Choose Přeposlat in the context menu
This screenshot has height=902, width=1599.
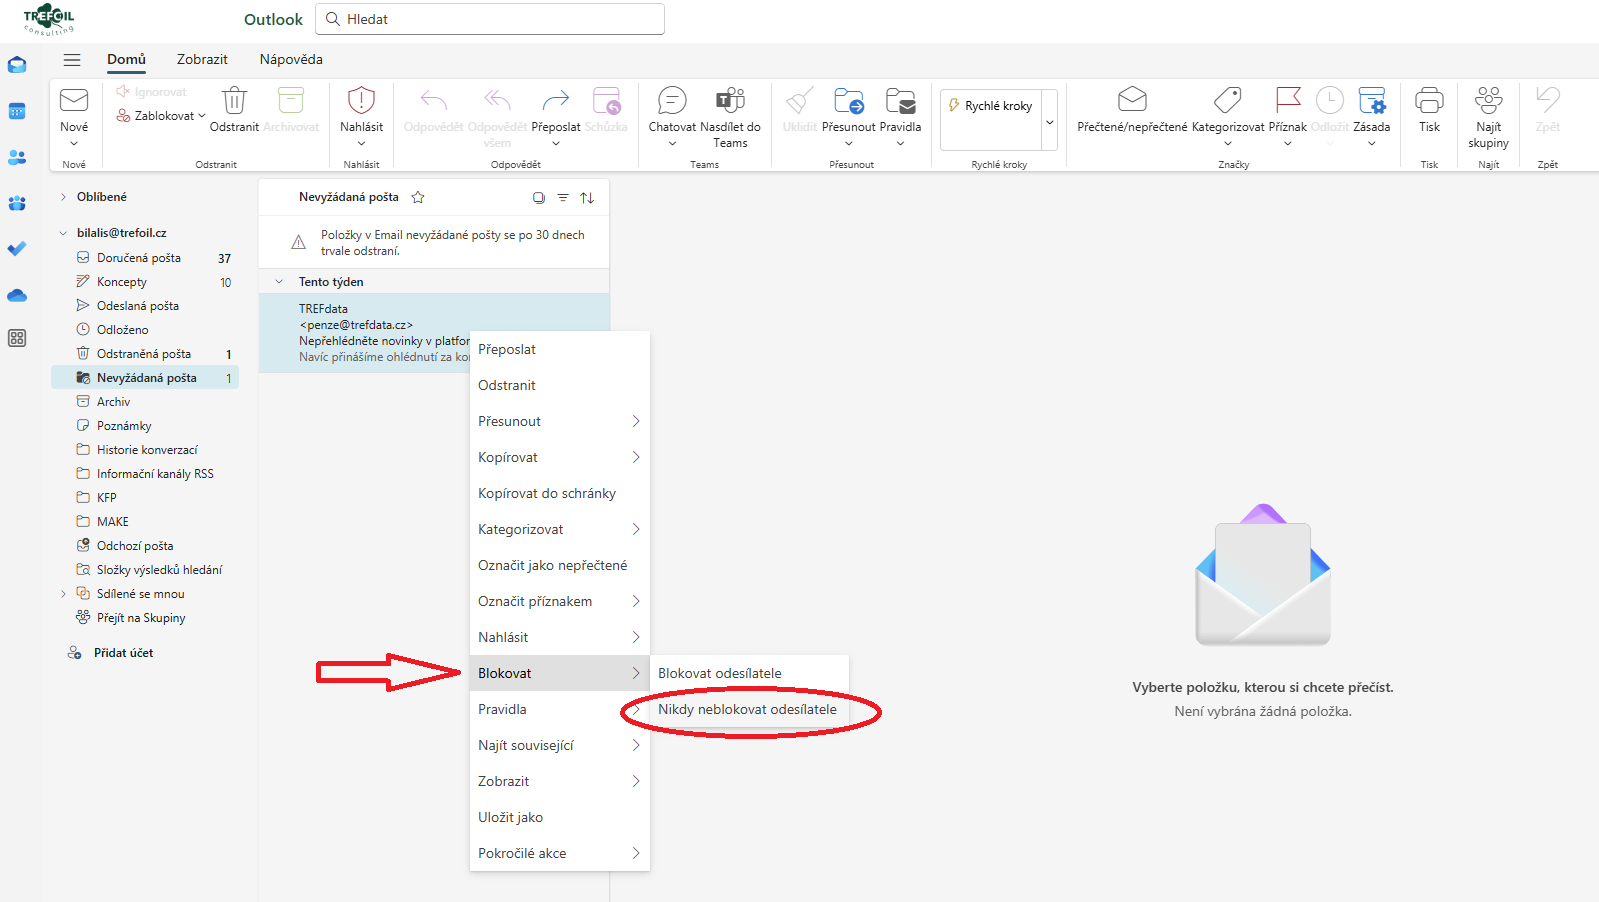click(x=560, y=349)
